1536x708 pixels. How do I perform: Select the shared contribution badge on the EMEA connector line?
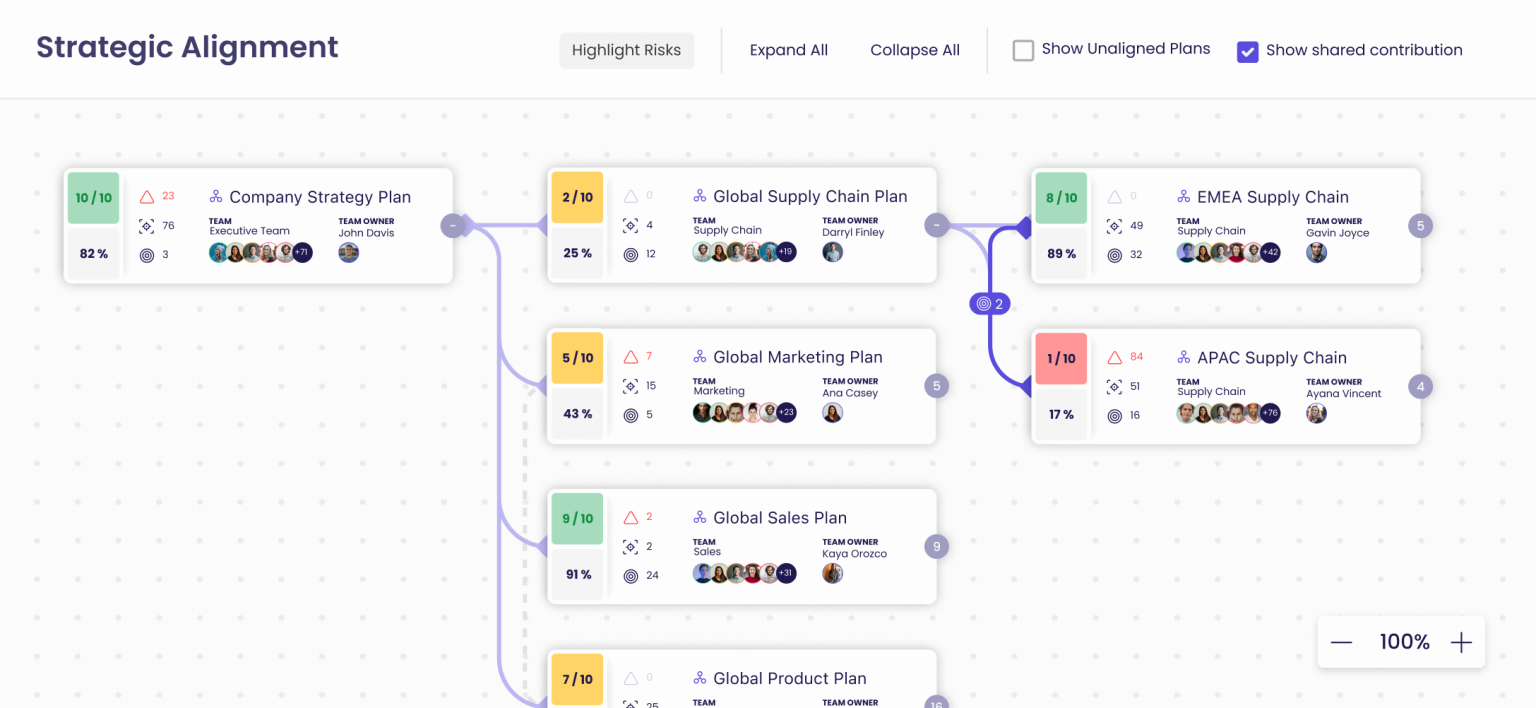tap(990, 303)
